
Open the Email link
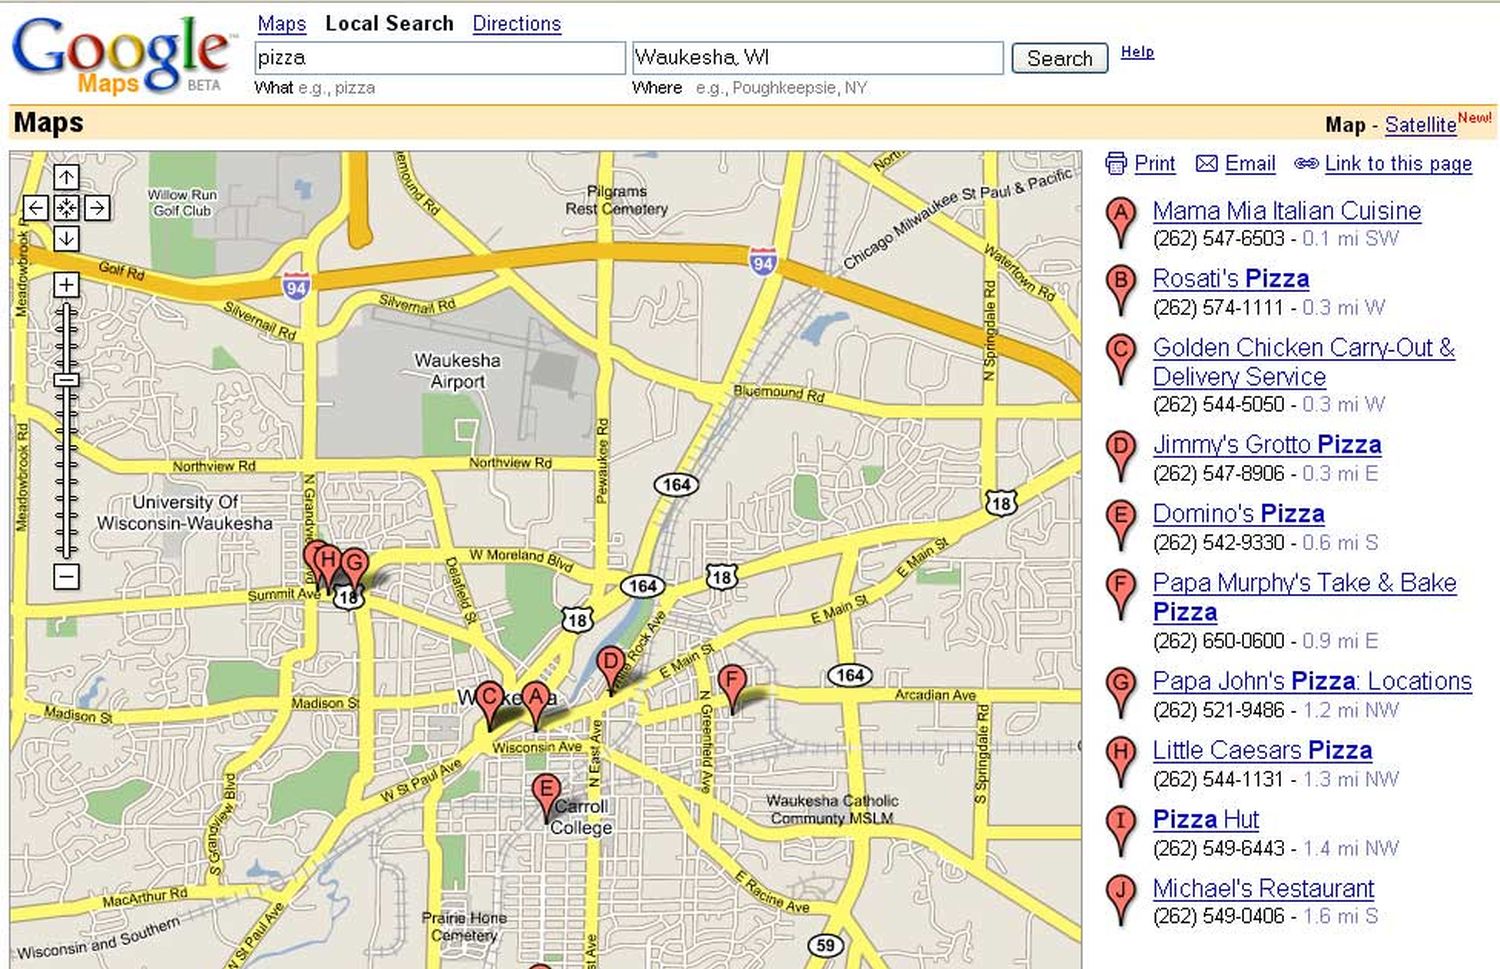click(1249, 163)
